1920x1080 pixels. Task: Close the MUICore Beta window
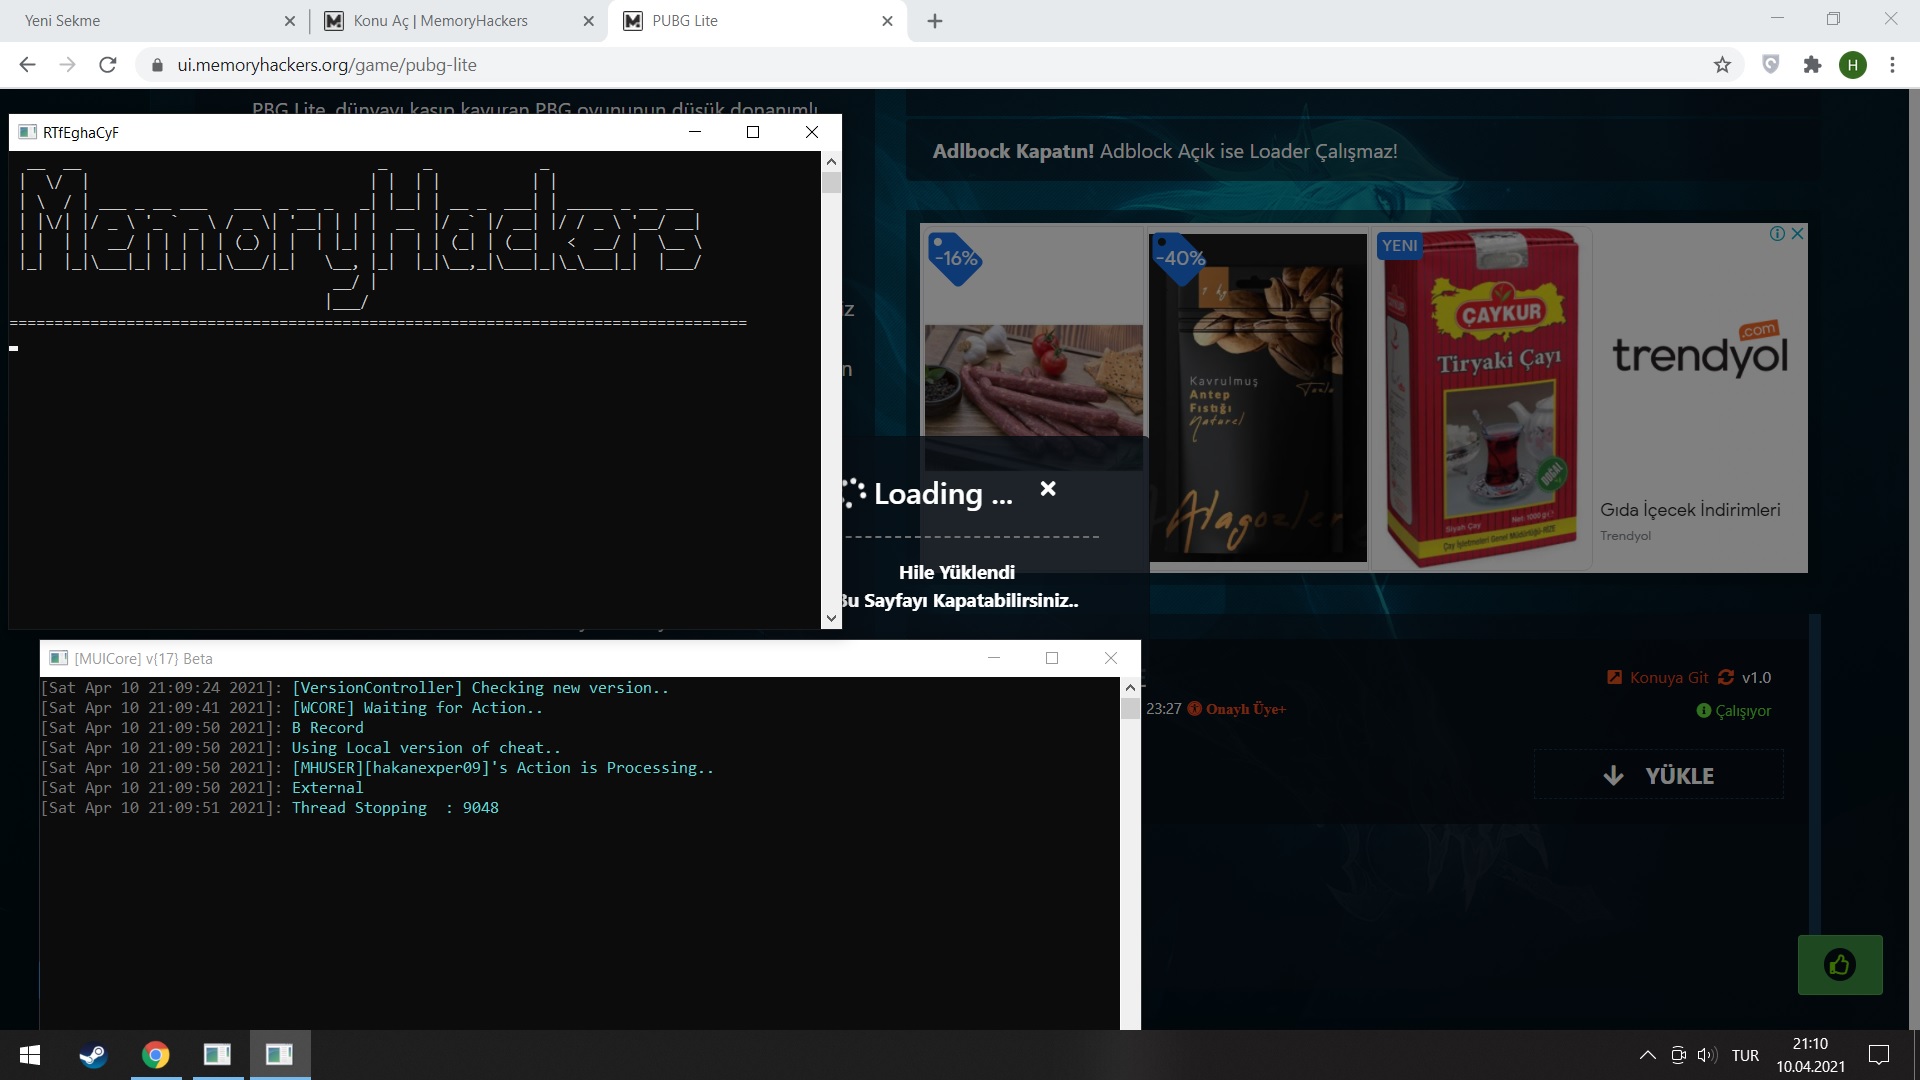pos(1111,658)
